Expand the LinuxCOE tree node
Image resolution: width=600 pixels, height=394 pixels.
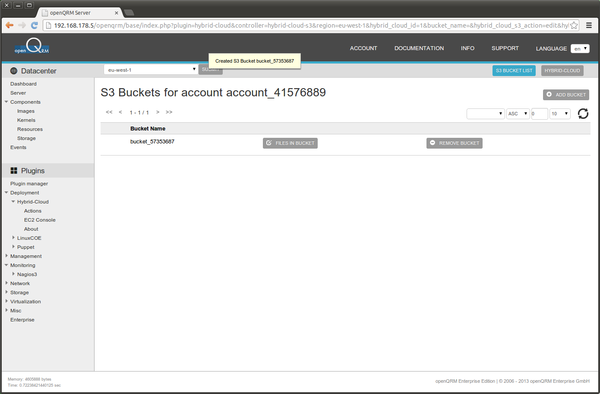click(13, 238)
